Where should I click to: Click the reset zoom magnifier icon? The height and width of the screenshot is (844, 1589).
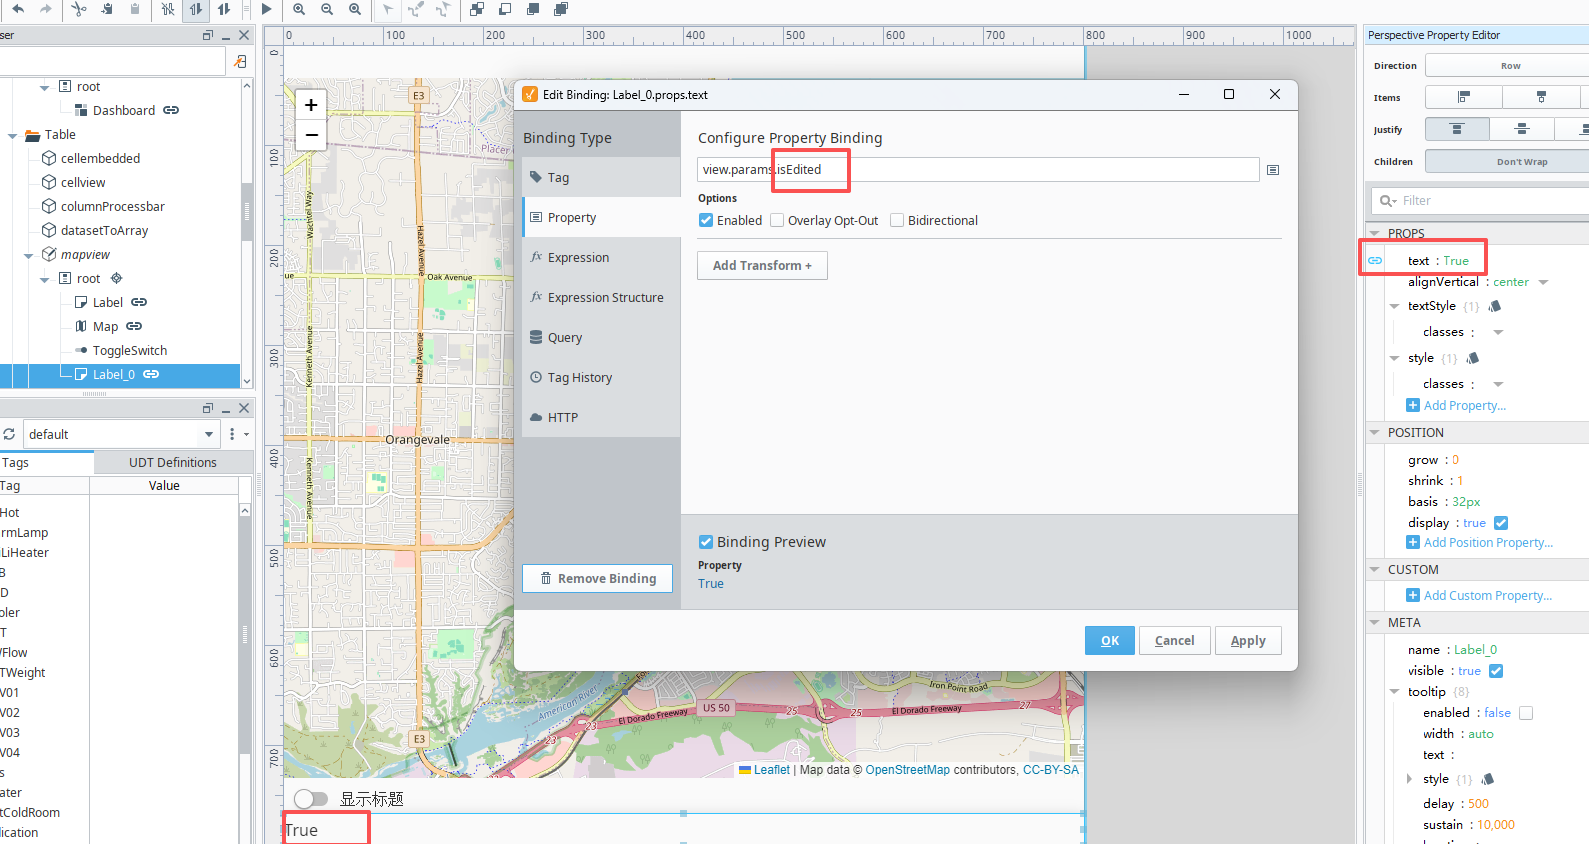(x=355, y=9)
